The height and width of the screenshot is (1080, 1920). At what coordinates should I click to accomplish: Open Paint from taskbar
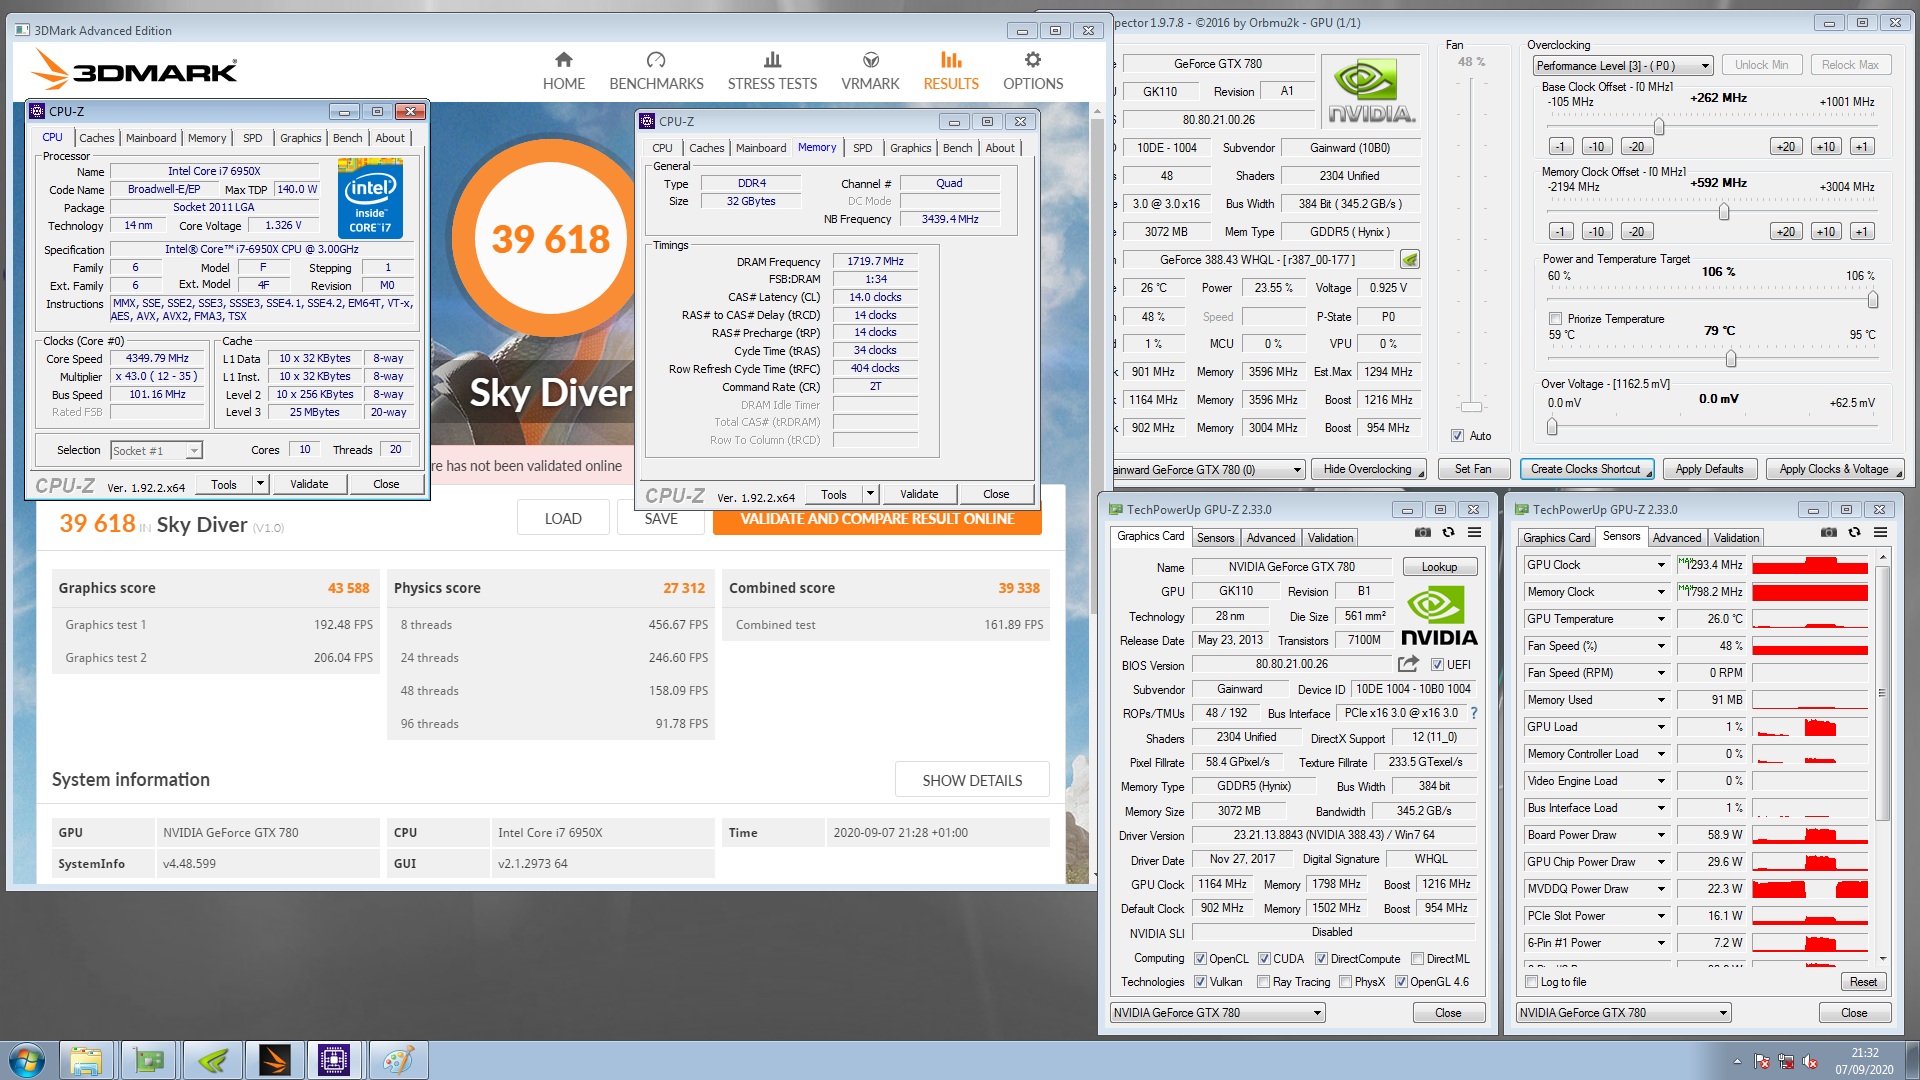point(398,1060)
